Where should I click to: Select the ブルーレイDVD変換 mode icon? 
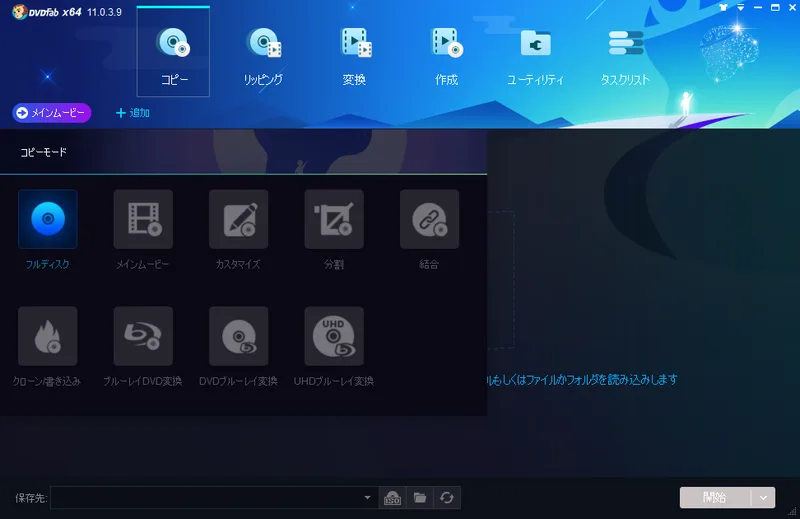143,336
